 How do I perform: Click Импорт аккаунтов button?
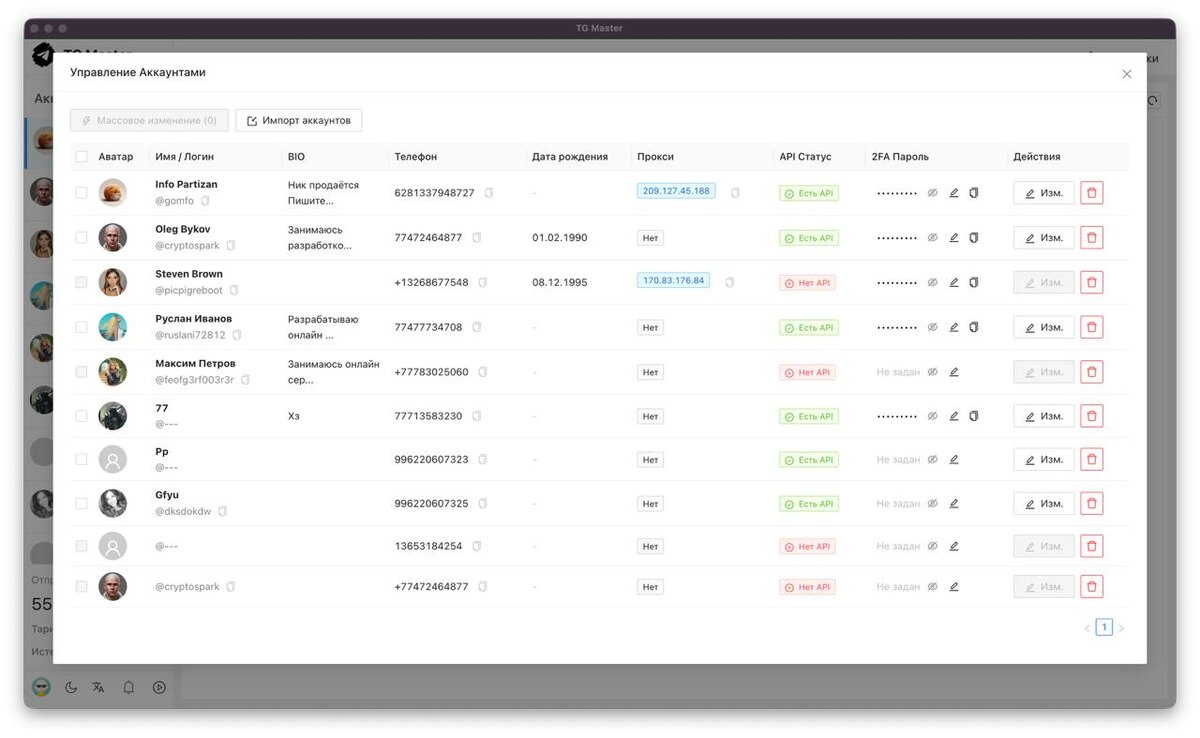pos(299,120)
